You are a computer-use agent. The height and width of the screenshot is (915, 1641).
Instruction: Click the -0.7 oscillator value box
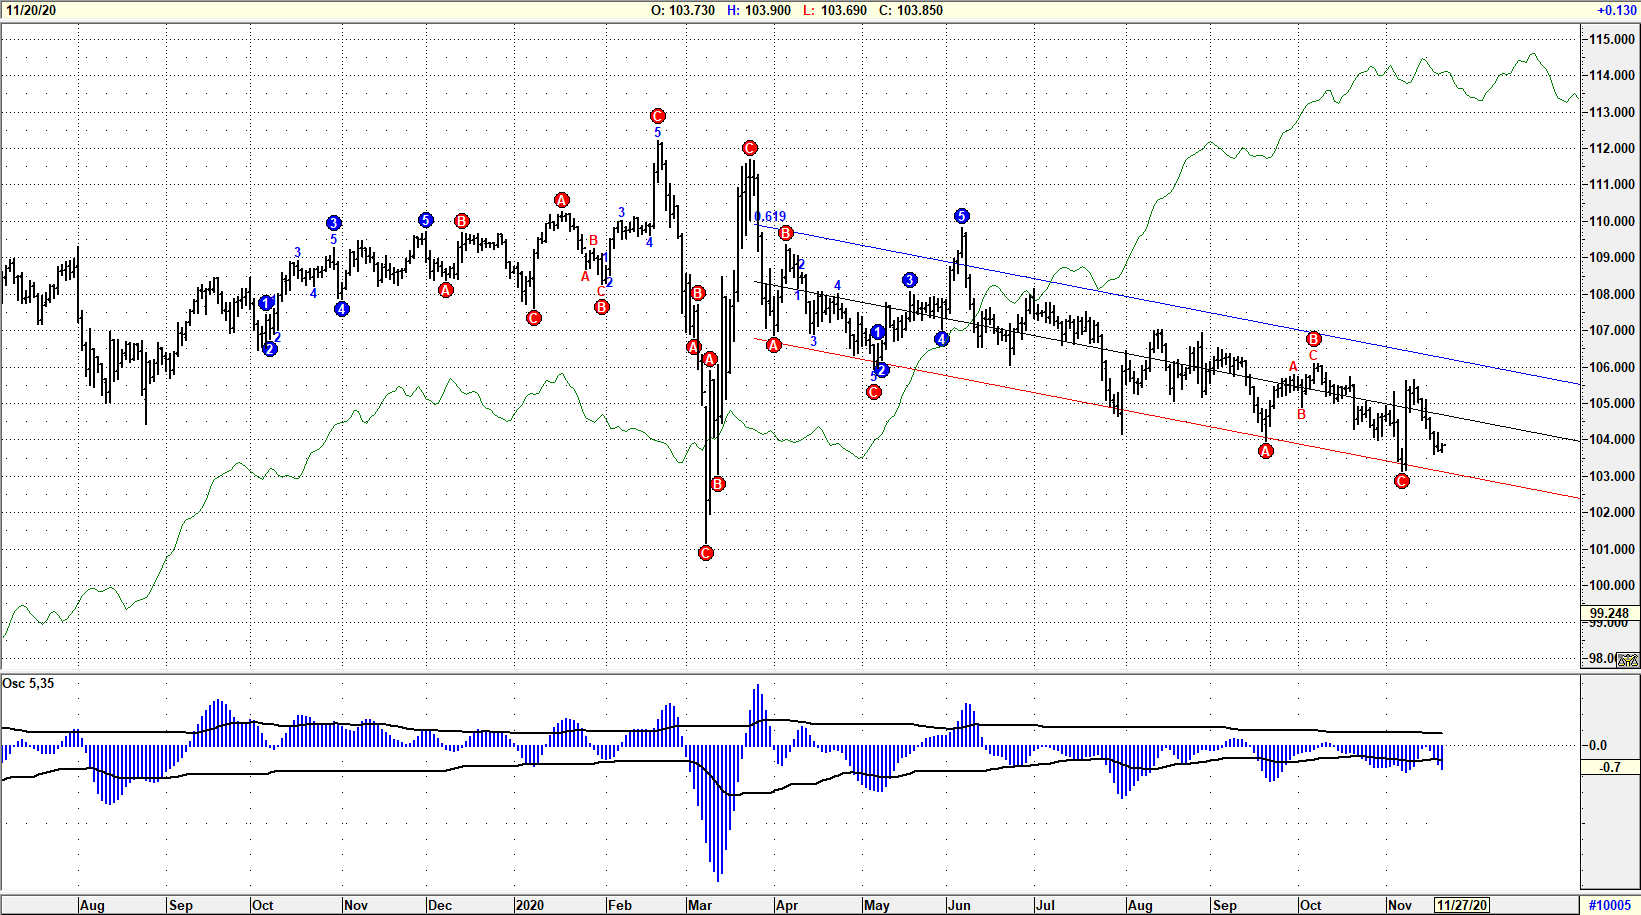coord(1609,767)
